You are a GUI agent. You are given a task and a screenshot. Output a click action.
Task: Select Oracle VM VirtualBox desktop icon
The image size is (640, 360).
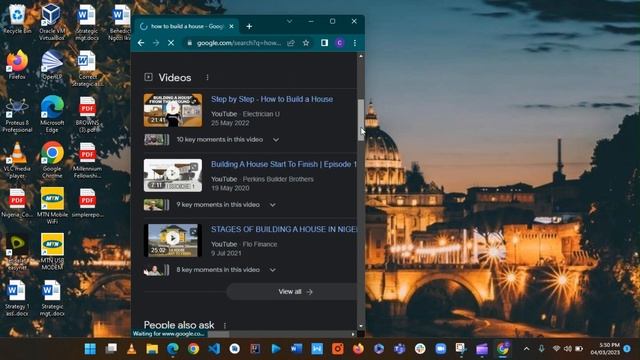[52, 22]
